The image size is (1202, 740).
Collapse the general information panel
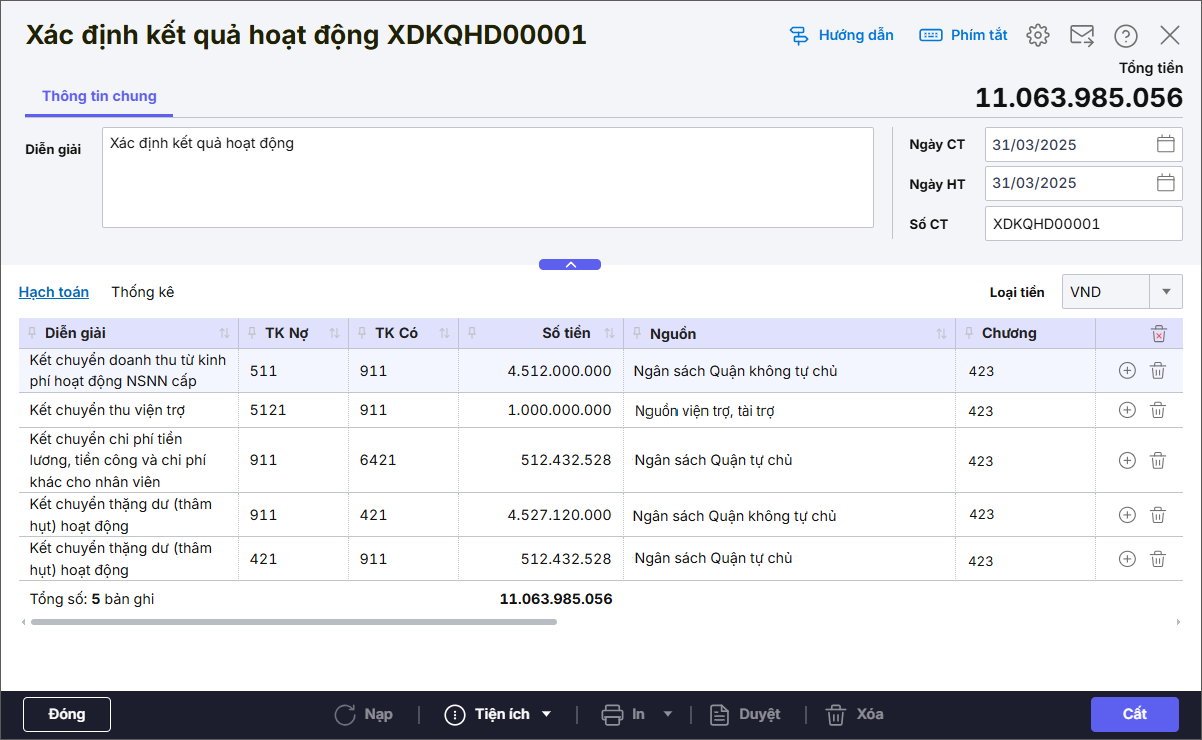tap(570, 265)
